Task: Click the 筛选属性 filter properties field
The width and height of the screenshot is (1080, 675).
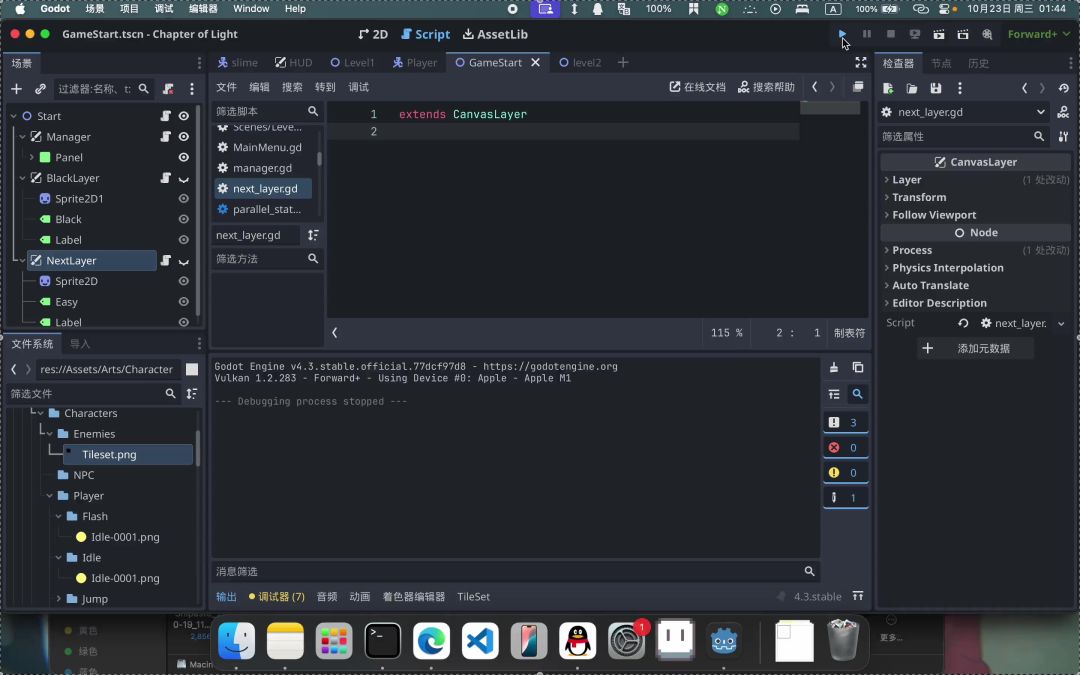Action: [955, 136]
